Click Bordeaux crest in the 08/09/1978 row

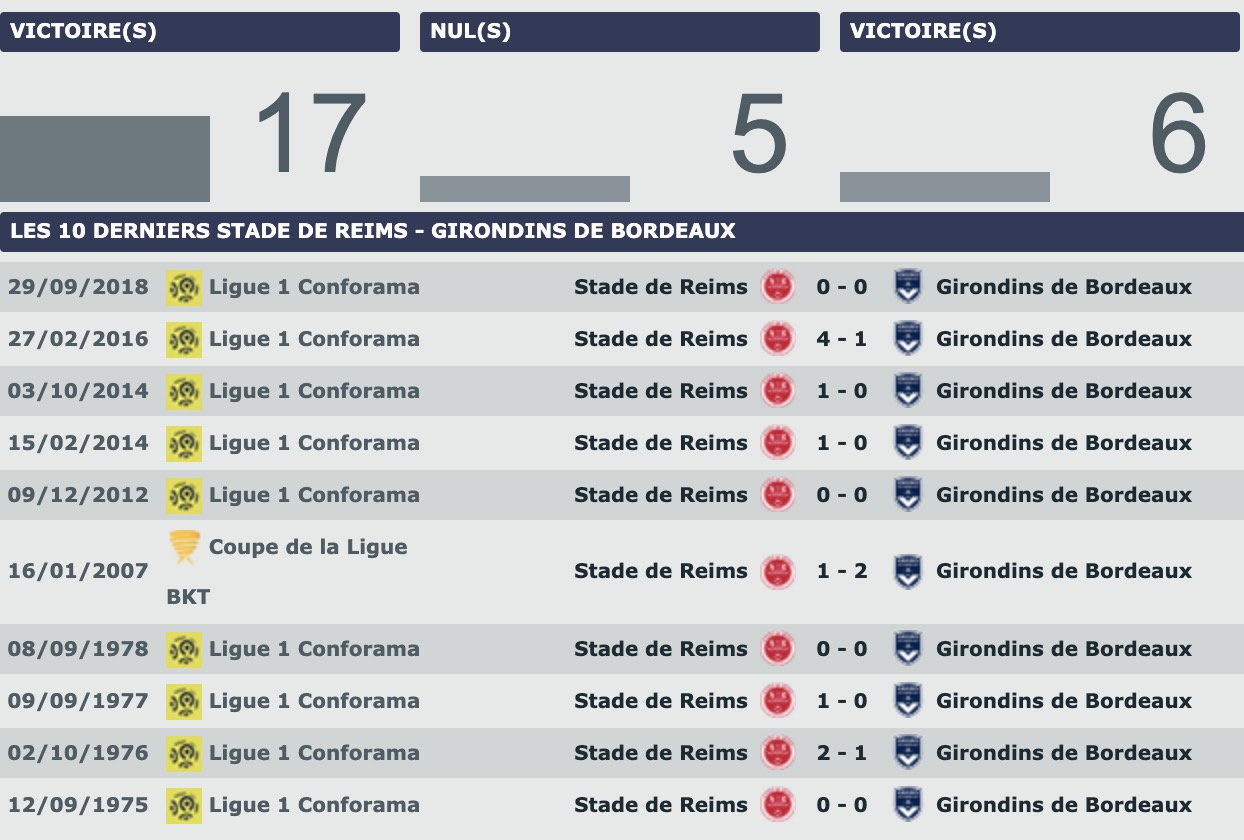(x=907, y=649)
